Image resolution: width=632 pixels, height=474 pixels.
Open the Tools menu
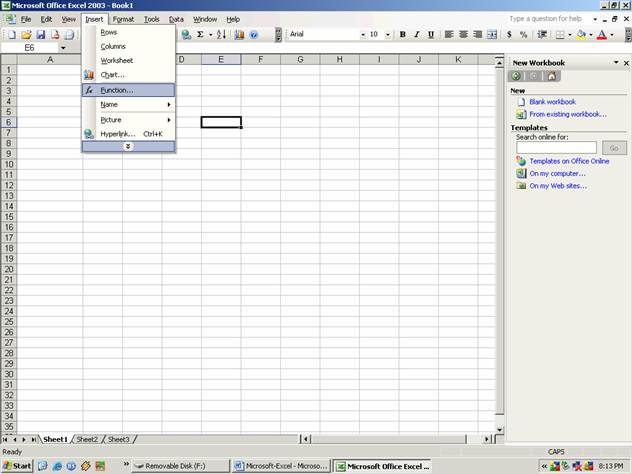[152, 19]
